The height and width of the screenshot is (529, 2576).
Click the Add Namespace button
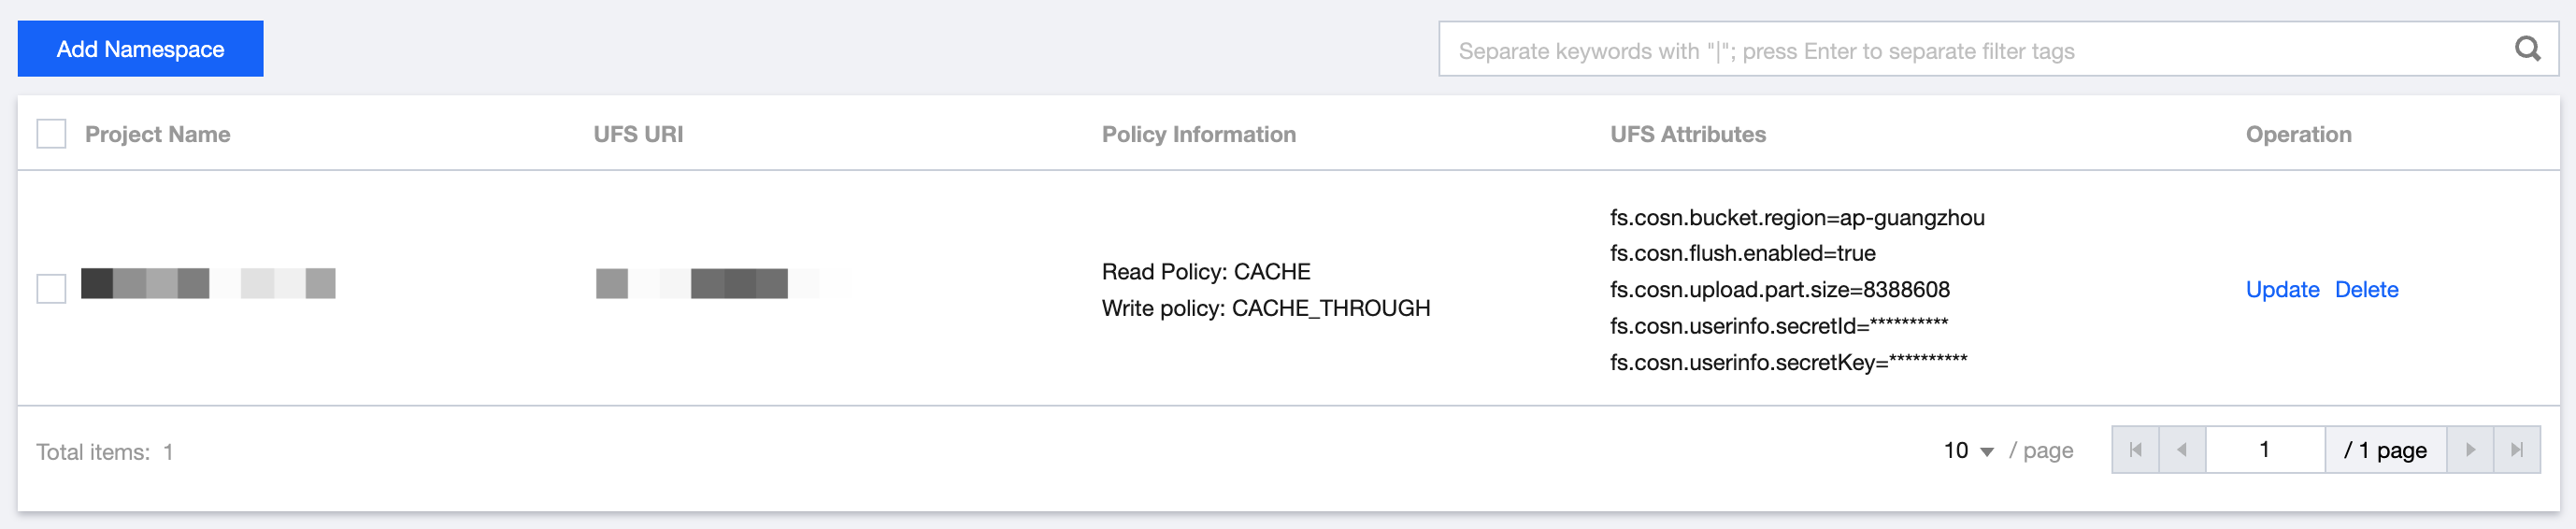tap(140, 49)
